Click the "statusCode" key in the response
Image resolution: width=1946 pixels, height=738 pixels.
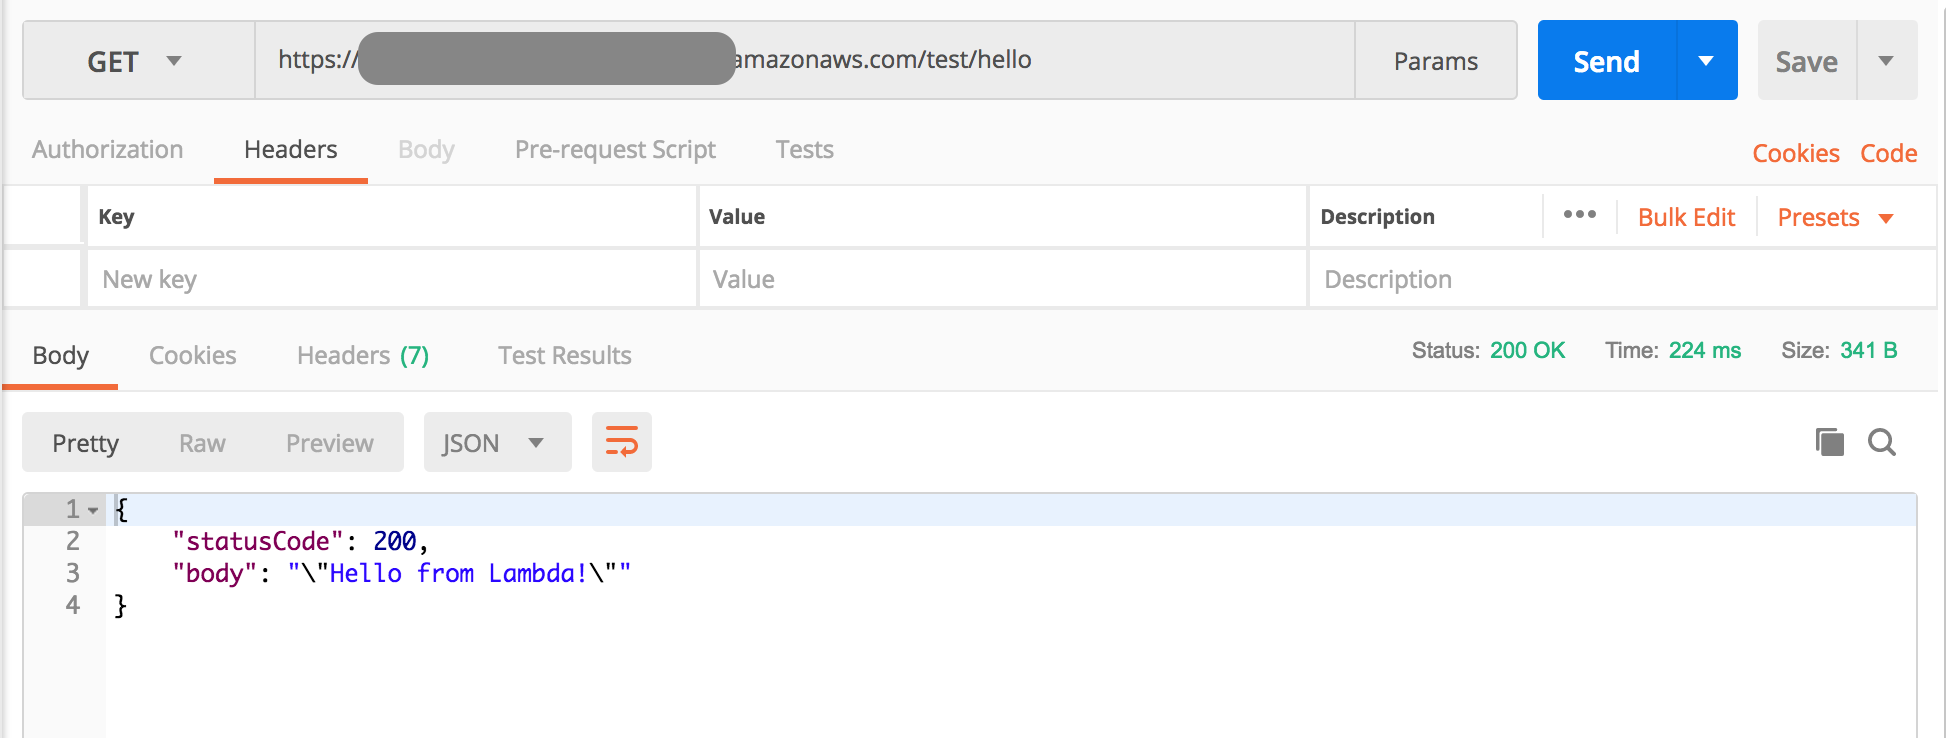[x=258, y=541]
